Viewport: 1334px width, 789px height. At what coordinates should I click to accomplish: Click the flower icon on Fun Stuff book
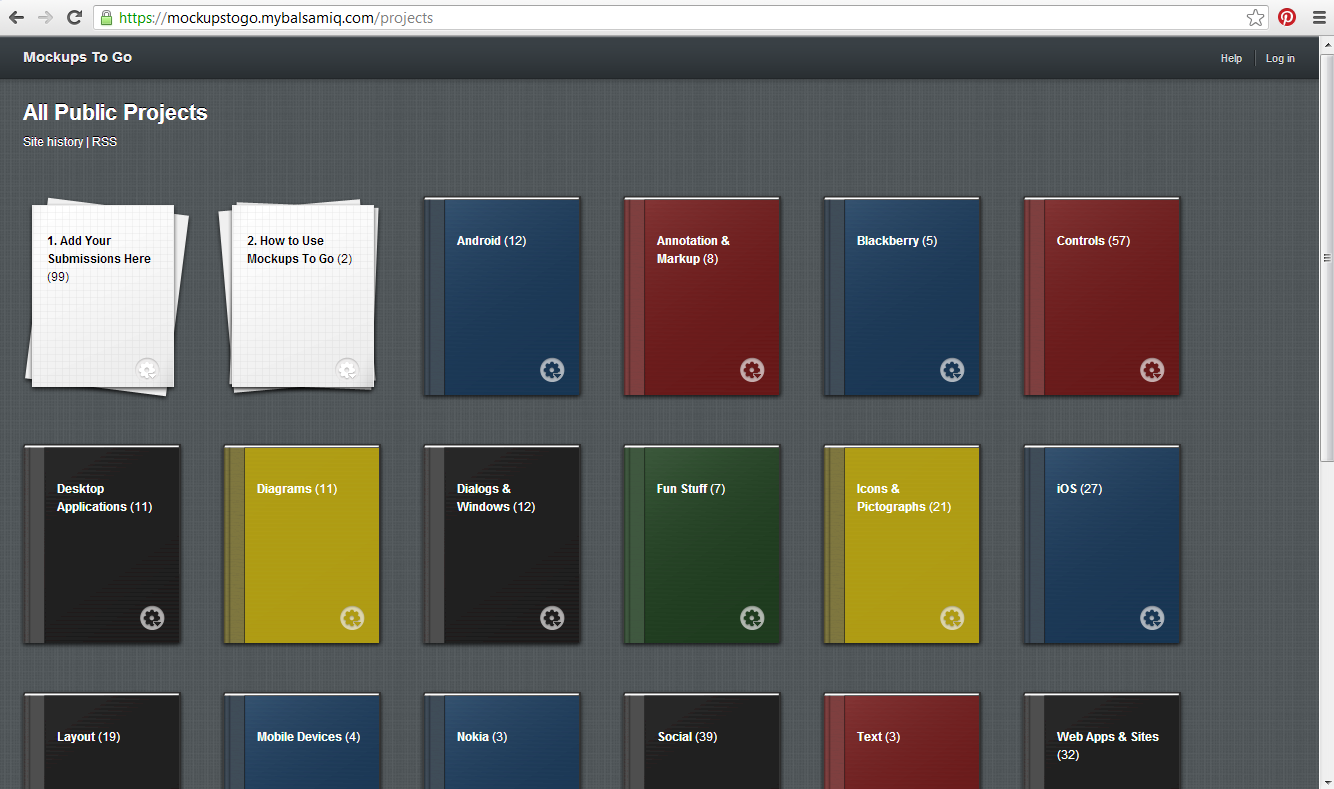click(x=752, y=618)
